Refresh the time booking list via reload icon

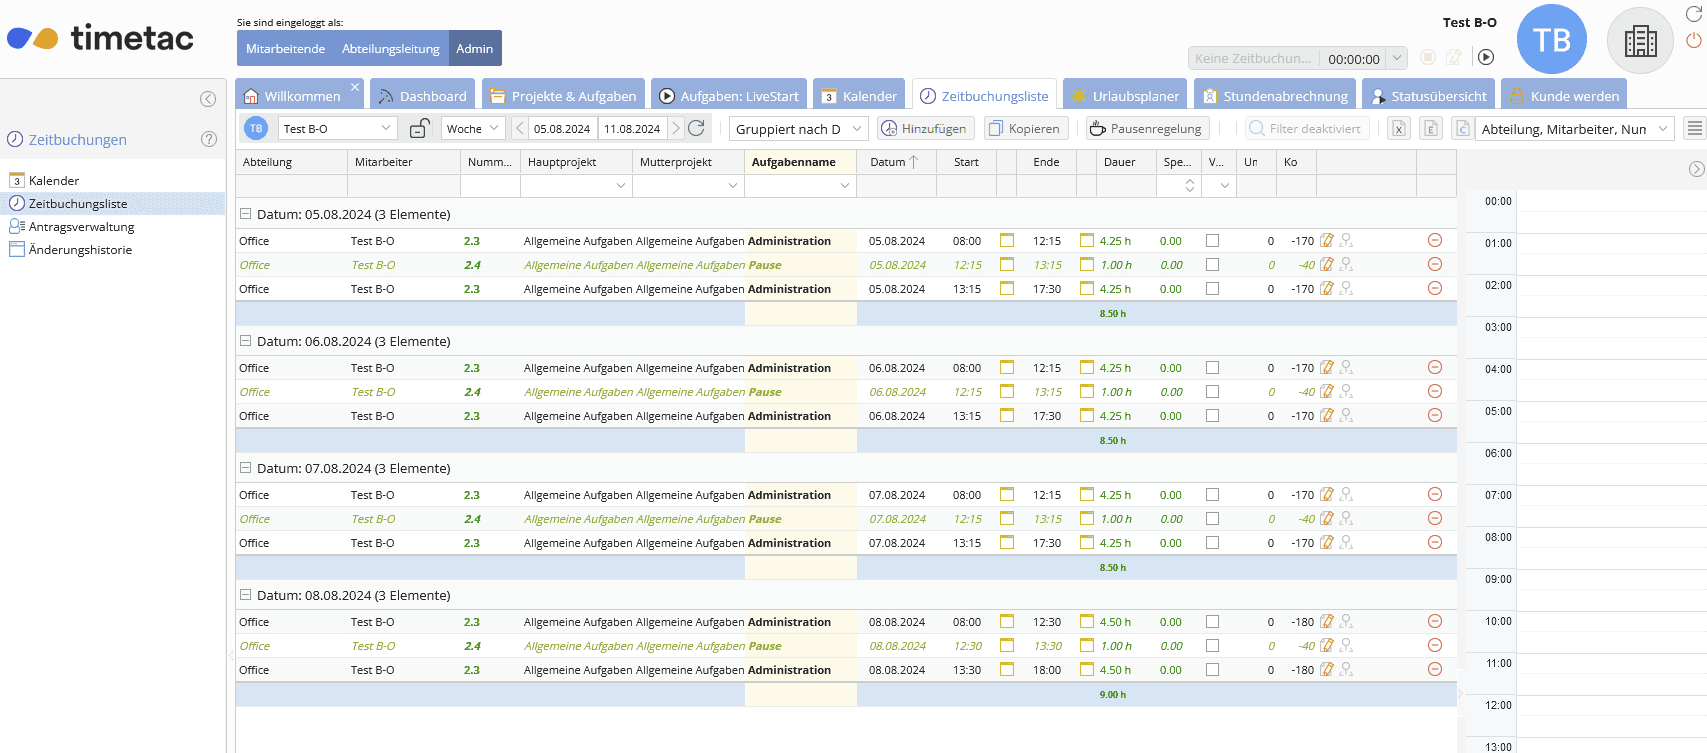pyautogui.click(x=697, y=128)
